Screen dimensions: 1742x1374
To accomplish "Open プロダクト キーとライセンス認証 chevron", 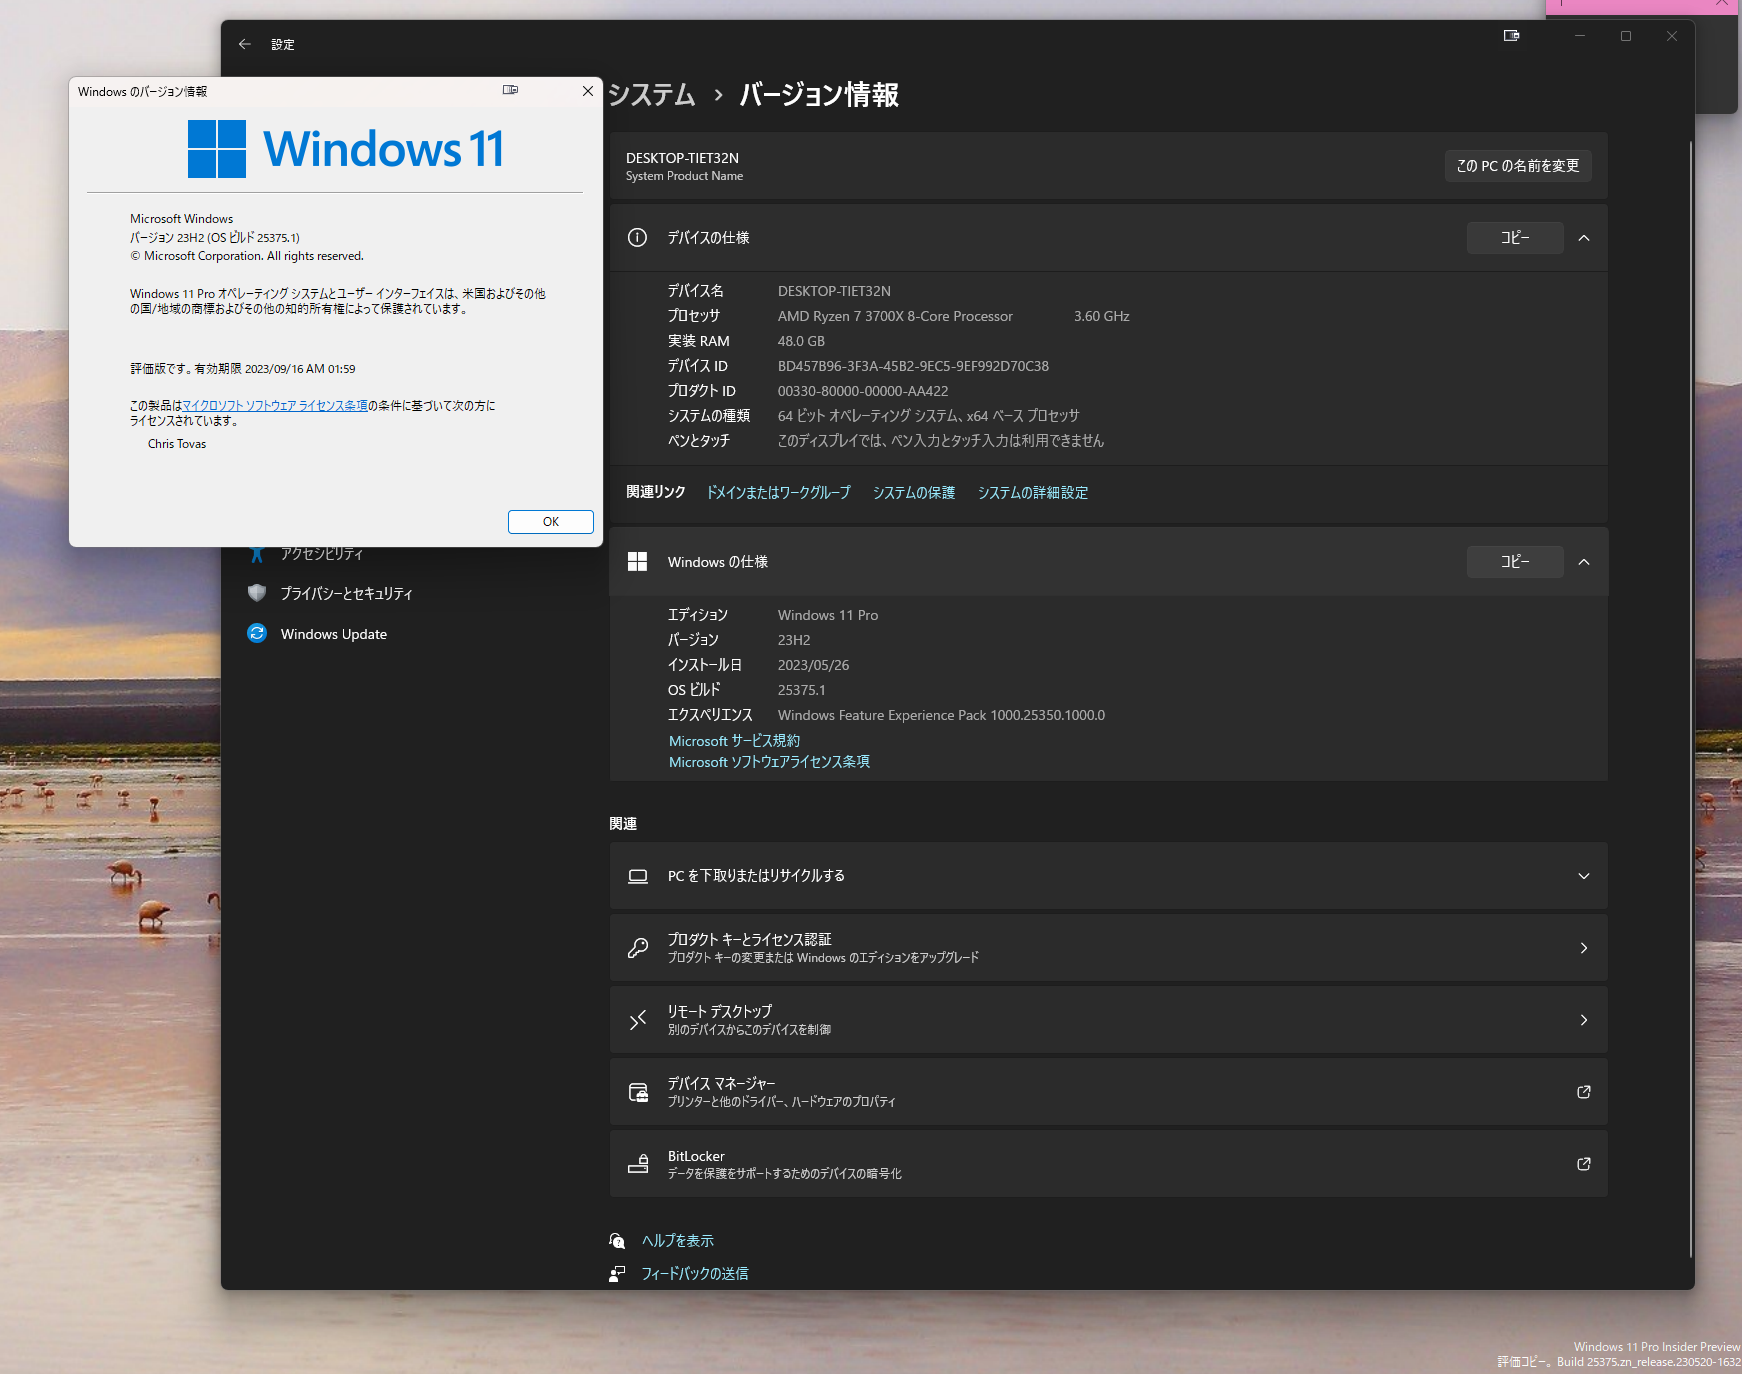I will (1584, 948).
